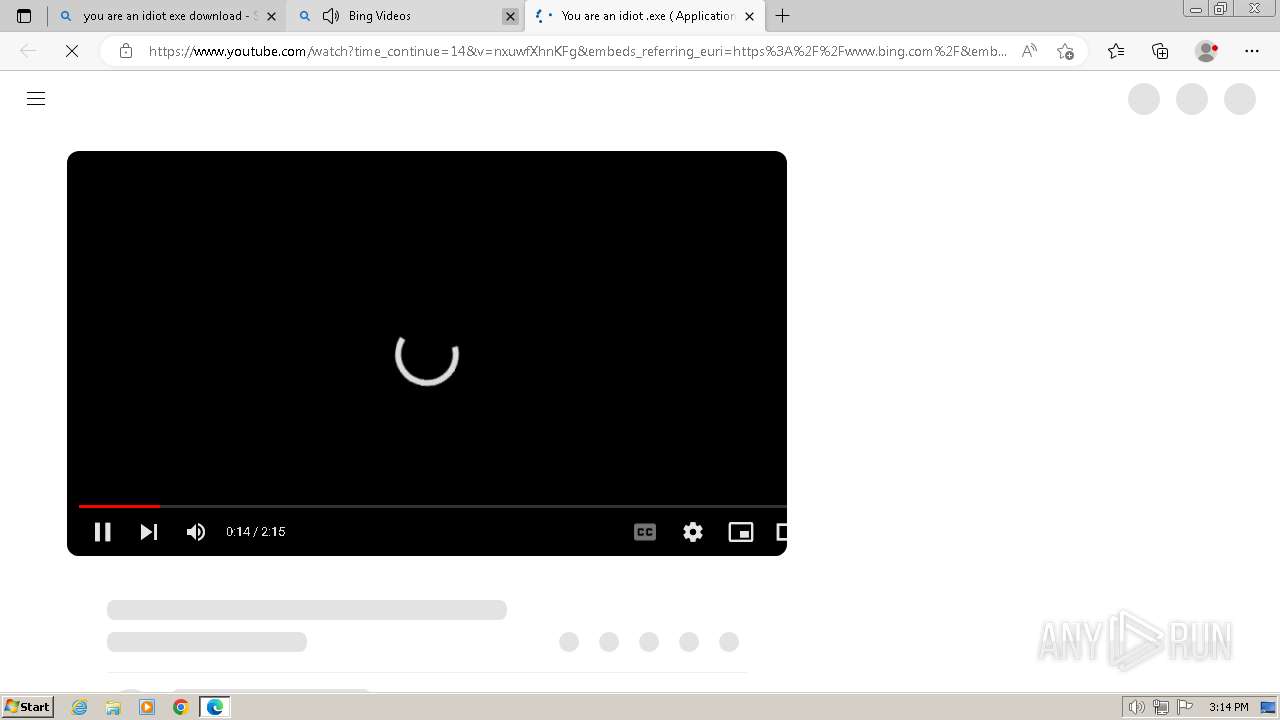Close the YouTube tab
The width and height of the screenshot is (1280, 720).
click(x=749, y=16)
